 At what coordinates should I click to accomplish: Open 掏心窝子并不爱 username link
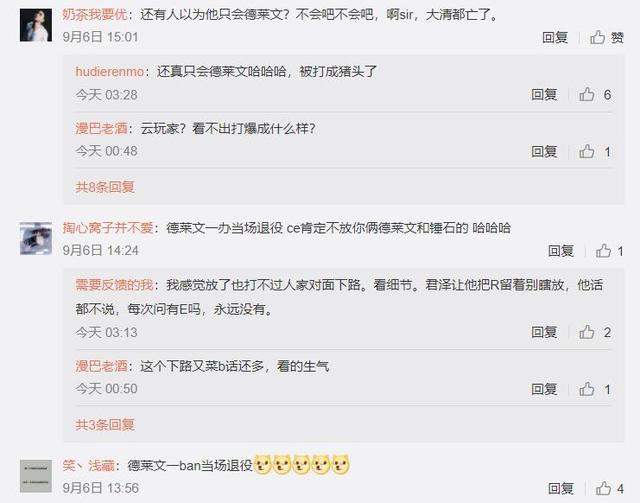pos(108,227)
